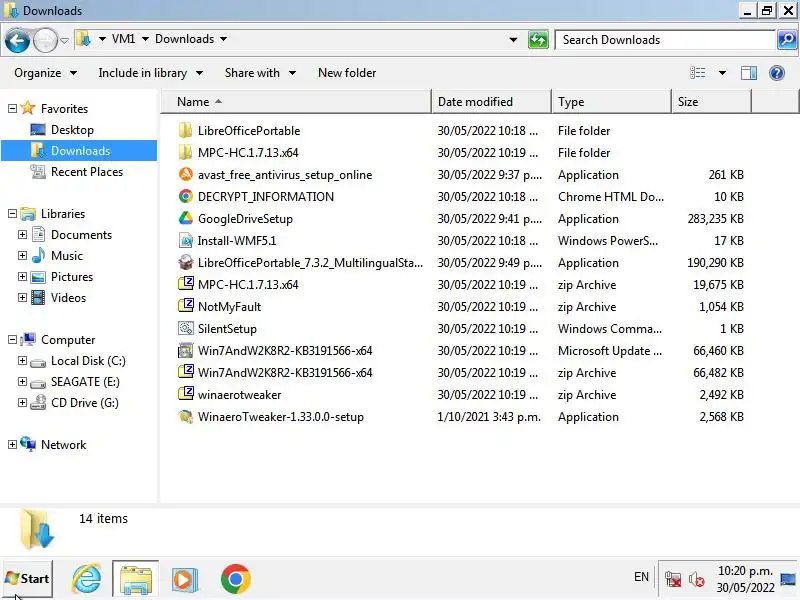Click the search magnifier icon
This screenshot has width=800, height=600.
[787, 40]
